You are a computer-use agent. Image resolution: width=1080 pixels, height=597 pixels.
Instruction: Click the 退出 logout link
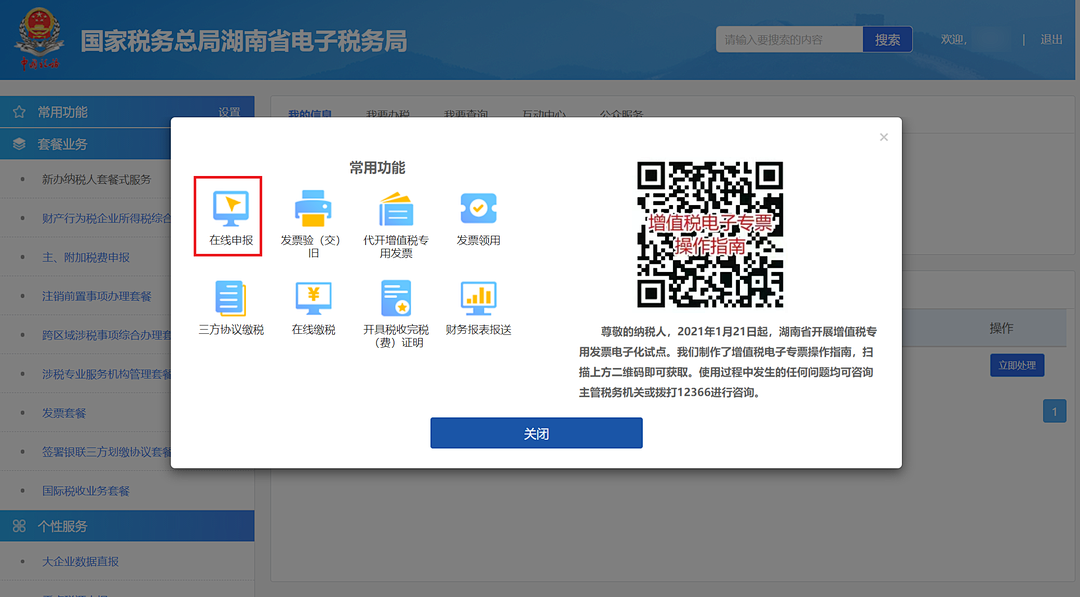[1051, 40]
